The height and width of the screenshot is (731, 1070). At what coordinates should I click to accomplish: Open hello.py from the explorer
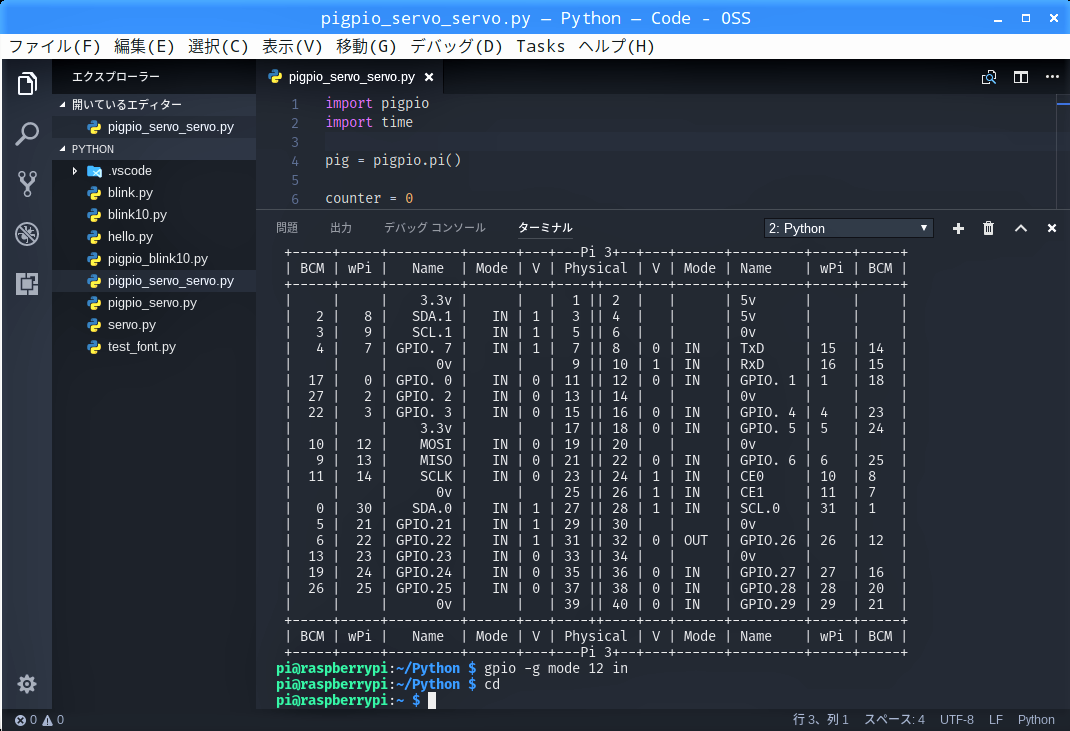(x=154, y=237)
